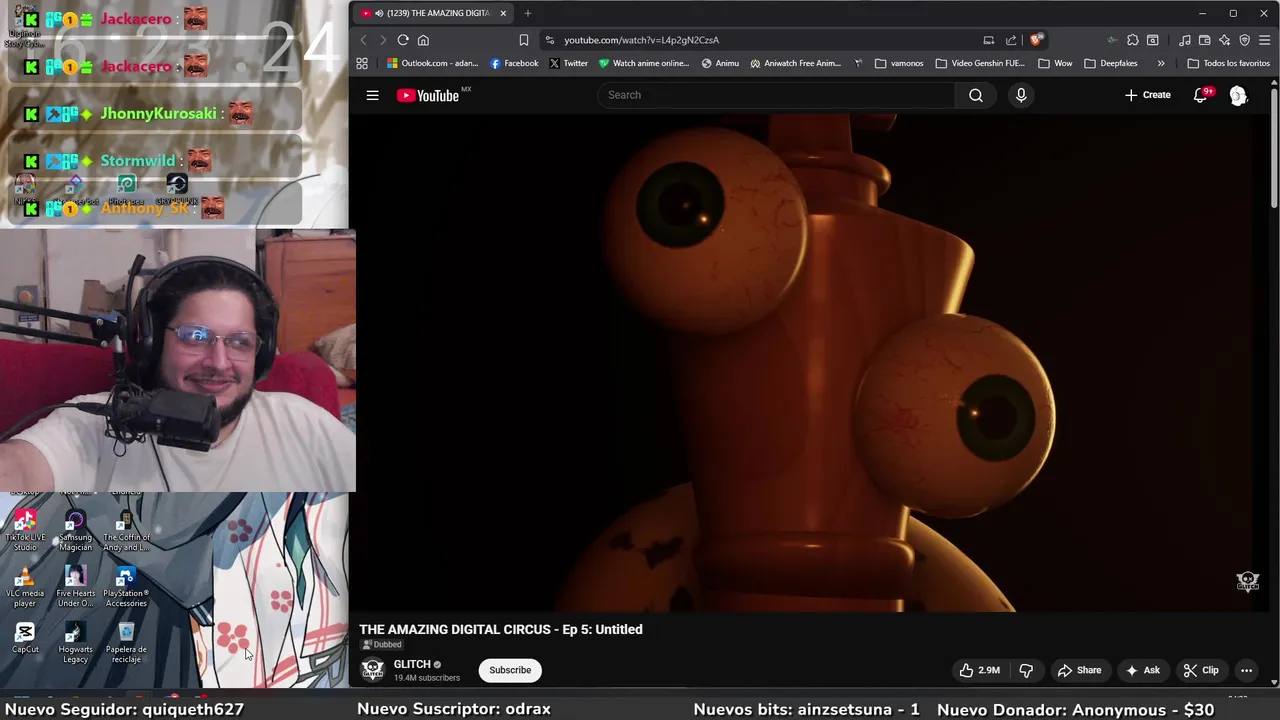Open the GLITCH channel avatar

(372, 670)
